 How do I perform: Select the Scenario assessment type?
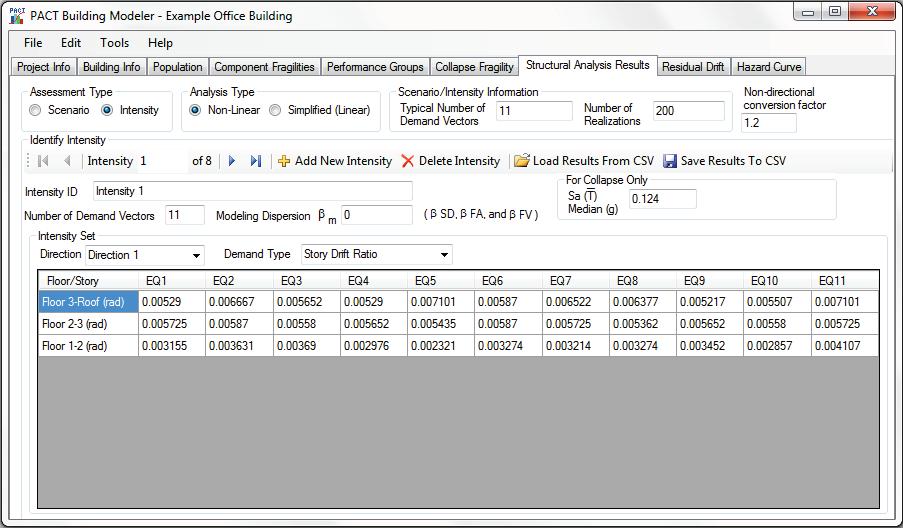(x=35, y=110)
